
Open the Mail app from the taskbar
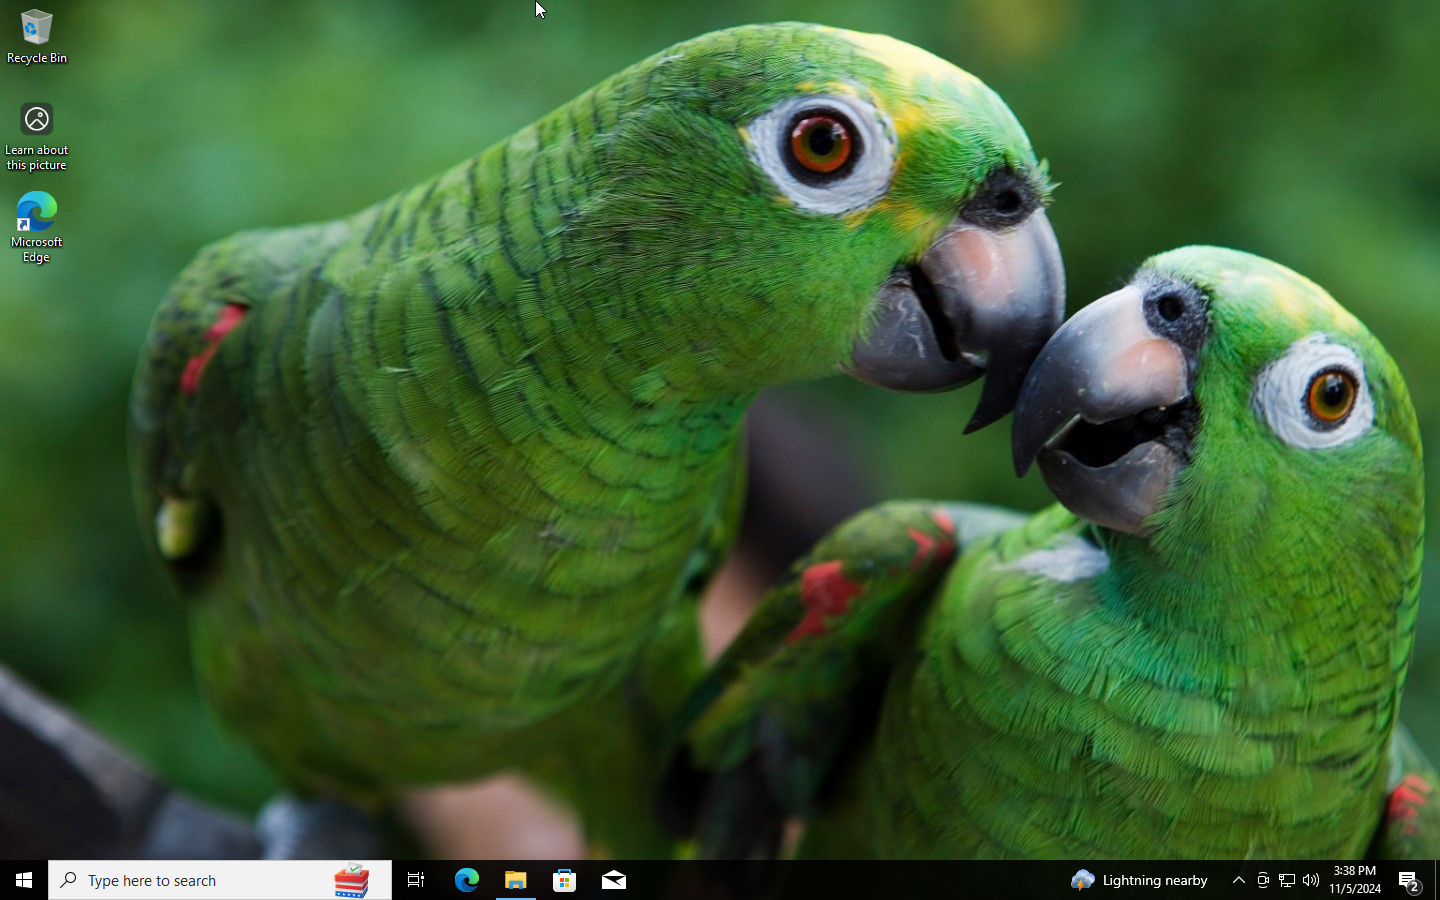pyautogui.click(x=614, y=880)
